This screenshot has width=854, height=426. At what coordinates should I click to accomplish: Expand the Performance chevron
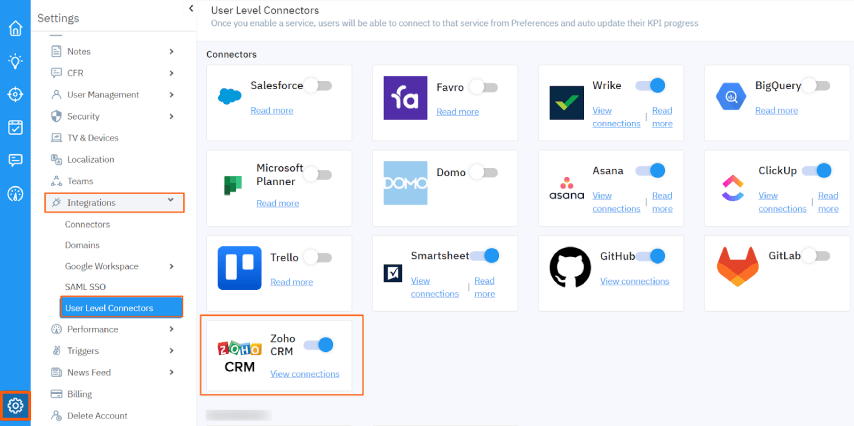pyautogui.click(x=171, y=329)
